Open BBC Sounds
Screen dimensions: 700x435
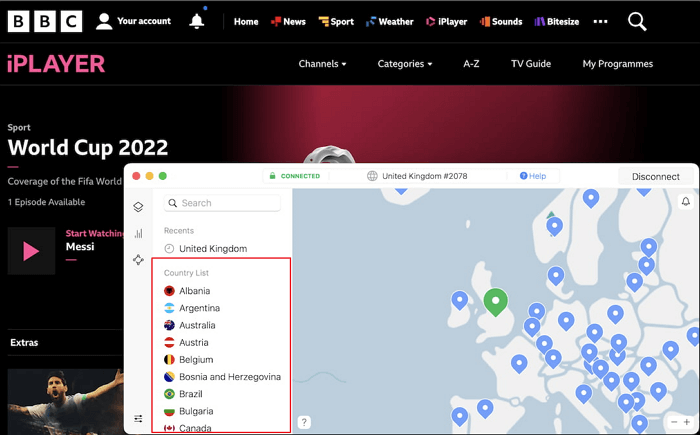point(501,21)
